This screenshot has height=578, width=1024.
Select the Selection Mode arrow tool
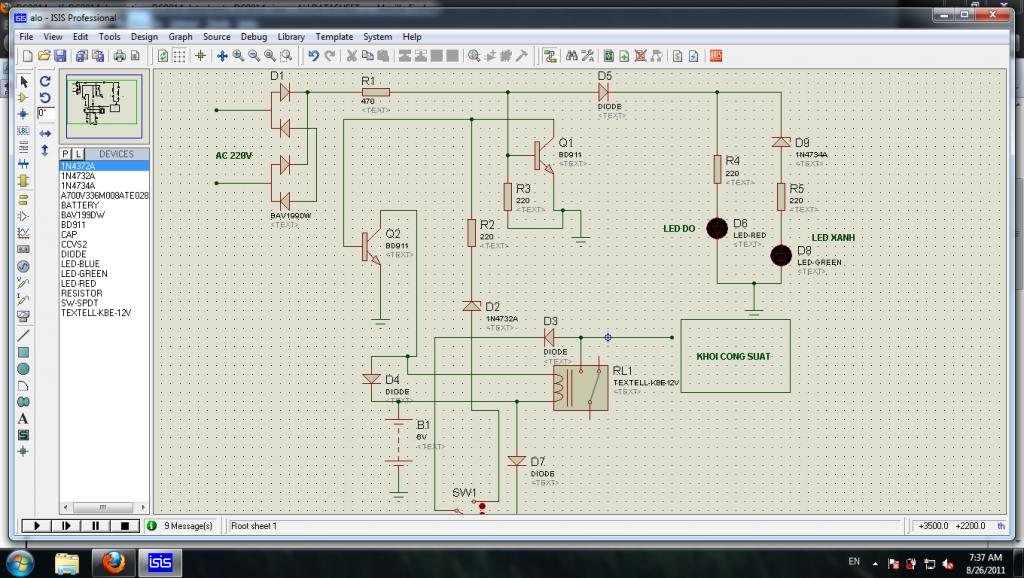(x=23, y=81)
